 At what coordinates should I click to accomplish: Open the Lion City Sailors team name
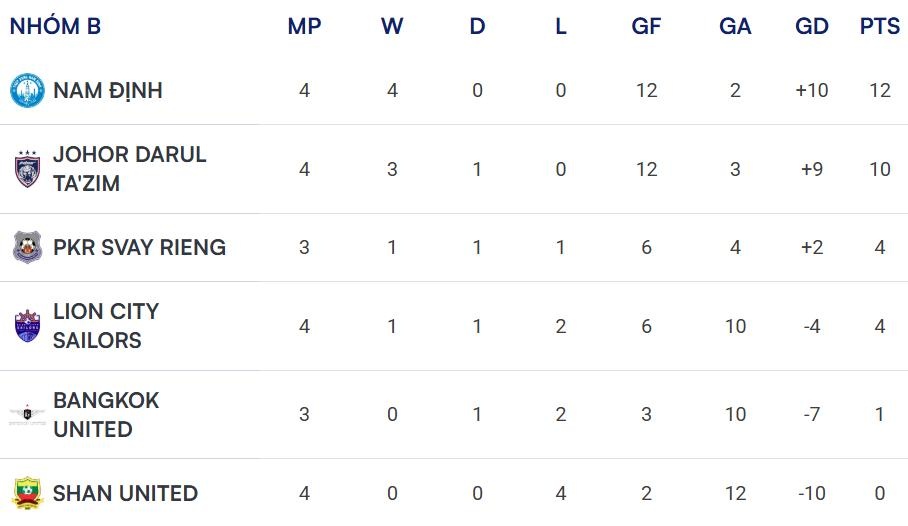106,326
